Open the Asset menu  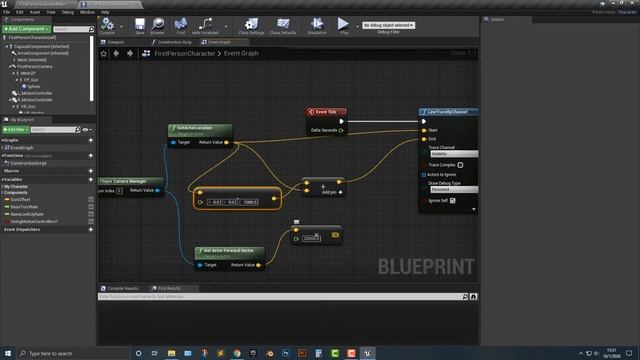tap(35, 12)
